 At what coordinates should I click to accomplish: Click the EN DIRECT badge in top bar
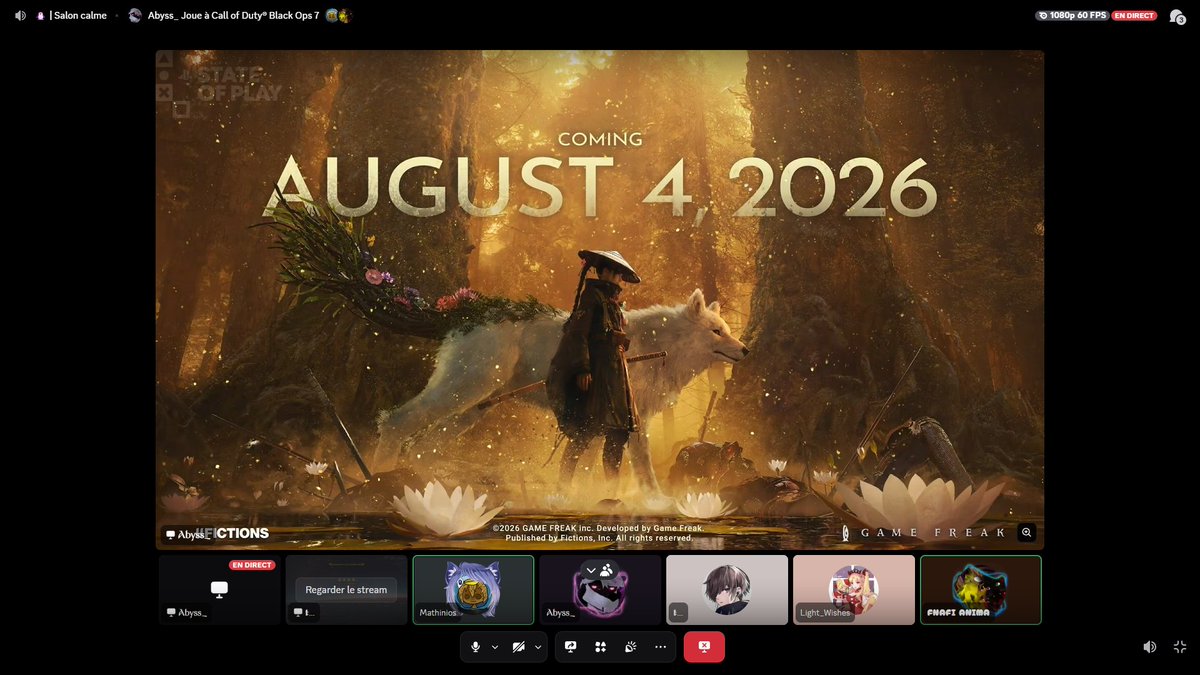click(x=1135, y=16)
